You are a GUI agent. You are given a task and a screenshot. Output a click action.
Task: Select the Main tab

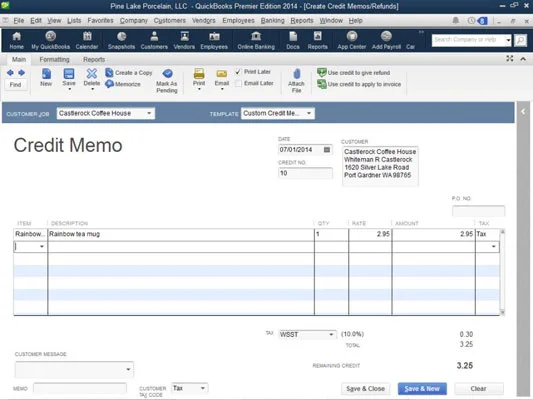pyautogui.click(x=19, y=59)
